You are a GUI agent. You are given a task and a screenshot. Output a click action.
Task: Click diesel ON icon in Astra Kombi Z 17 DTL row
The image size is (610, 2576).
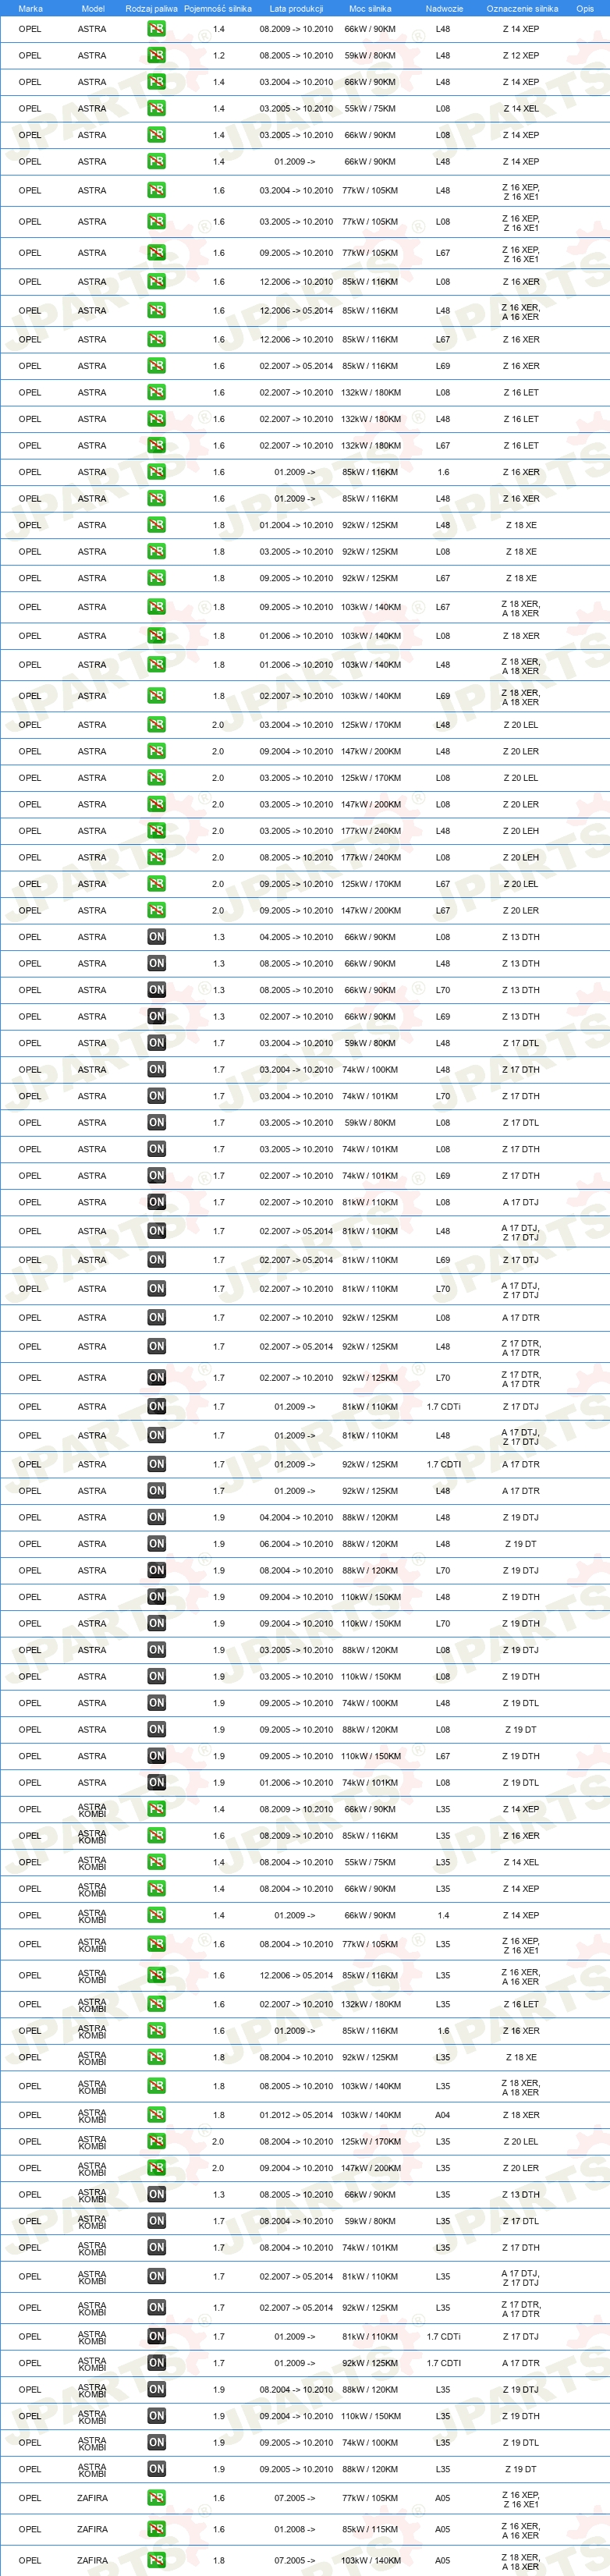click(x=156, y=2221)
